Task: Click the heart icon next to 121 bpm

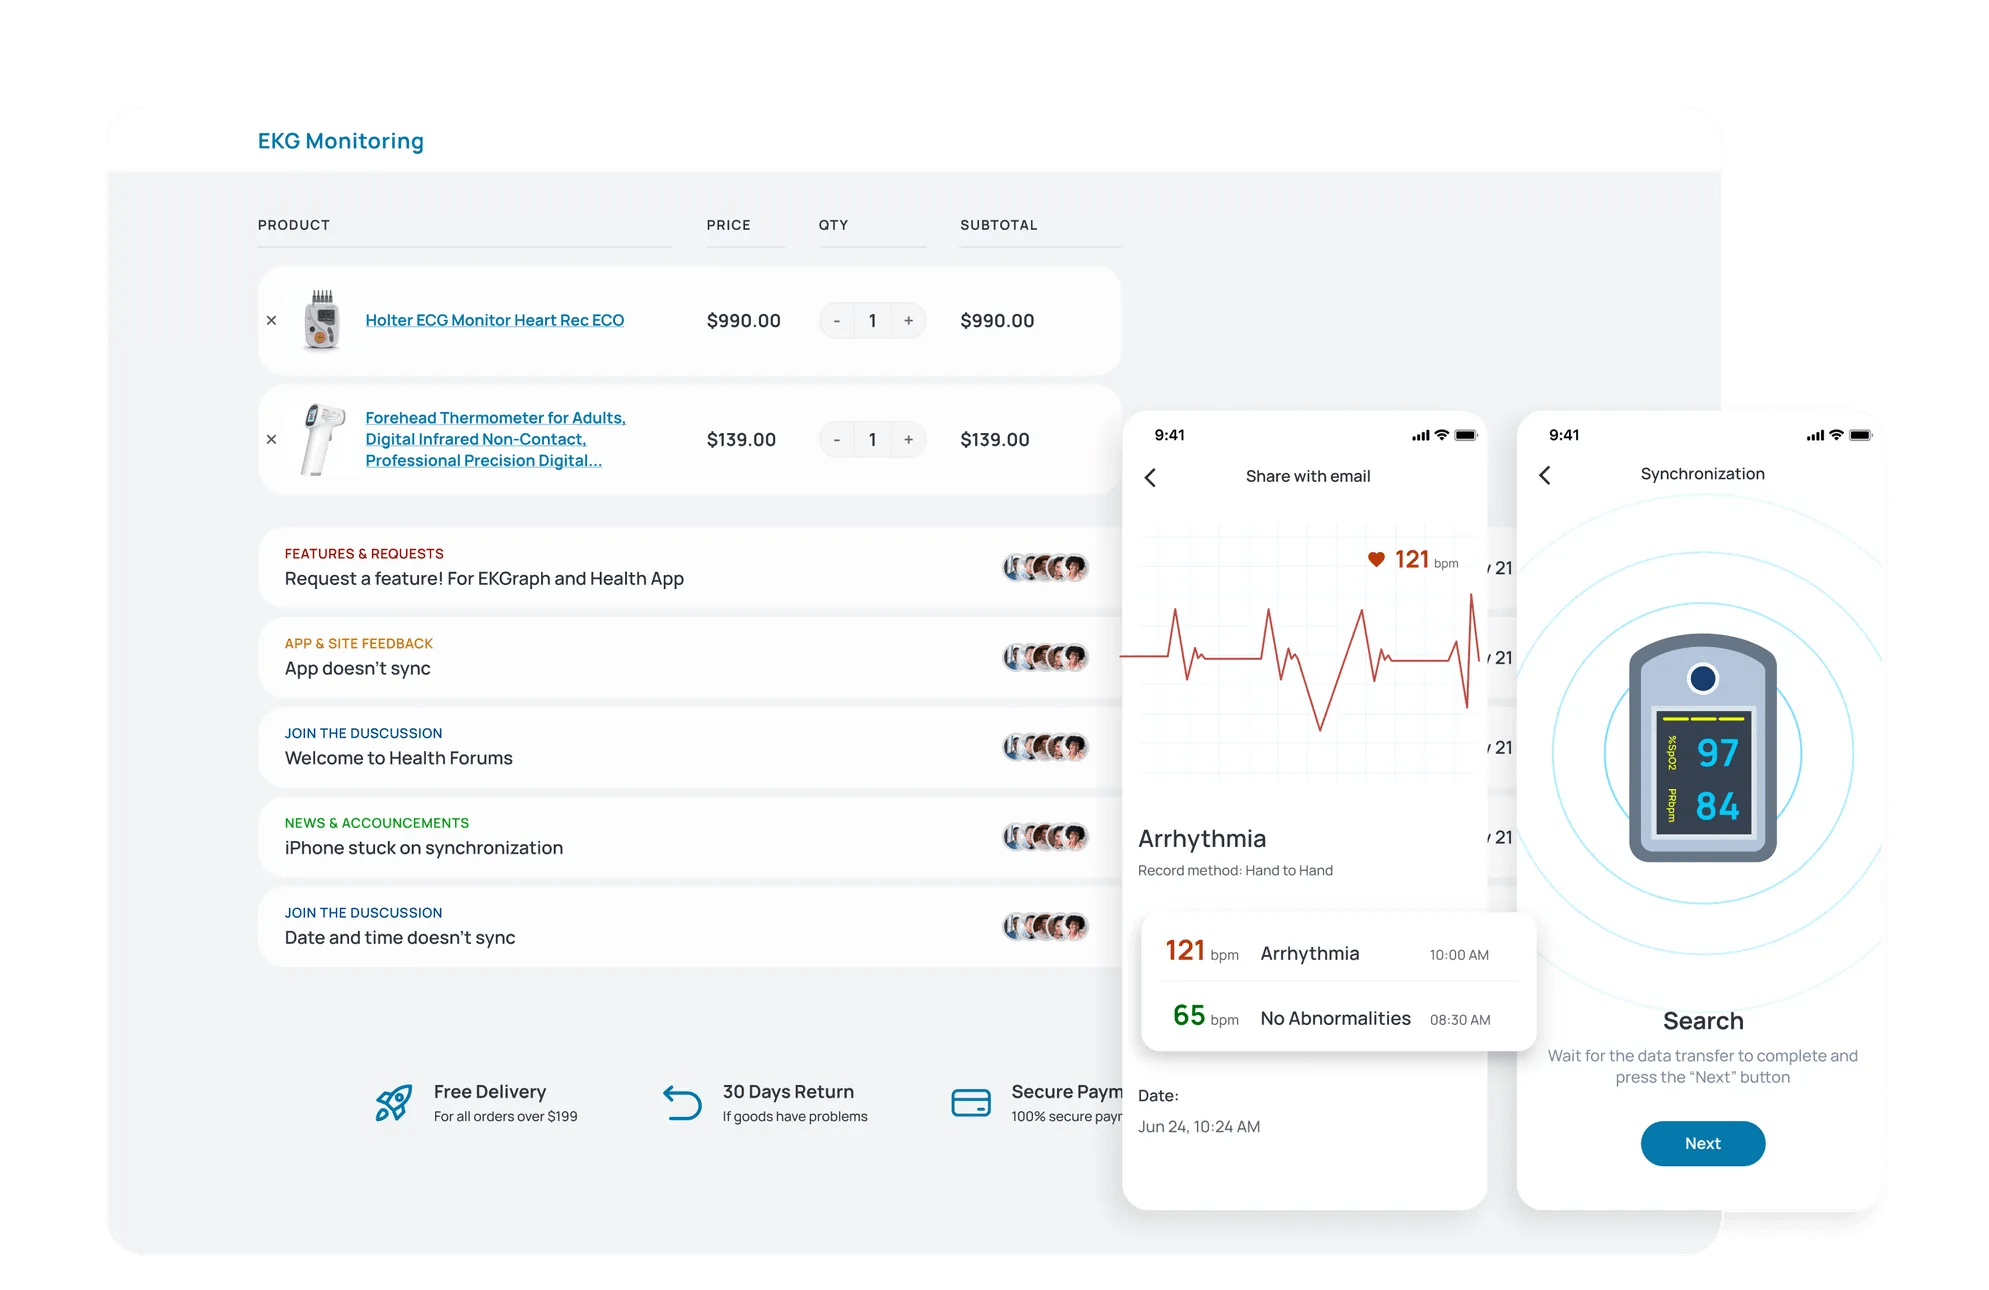Action: pos(1376,560)
